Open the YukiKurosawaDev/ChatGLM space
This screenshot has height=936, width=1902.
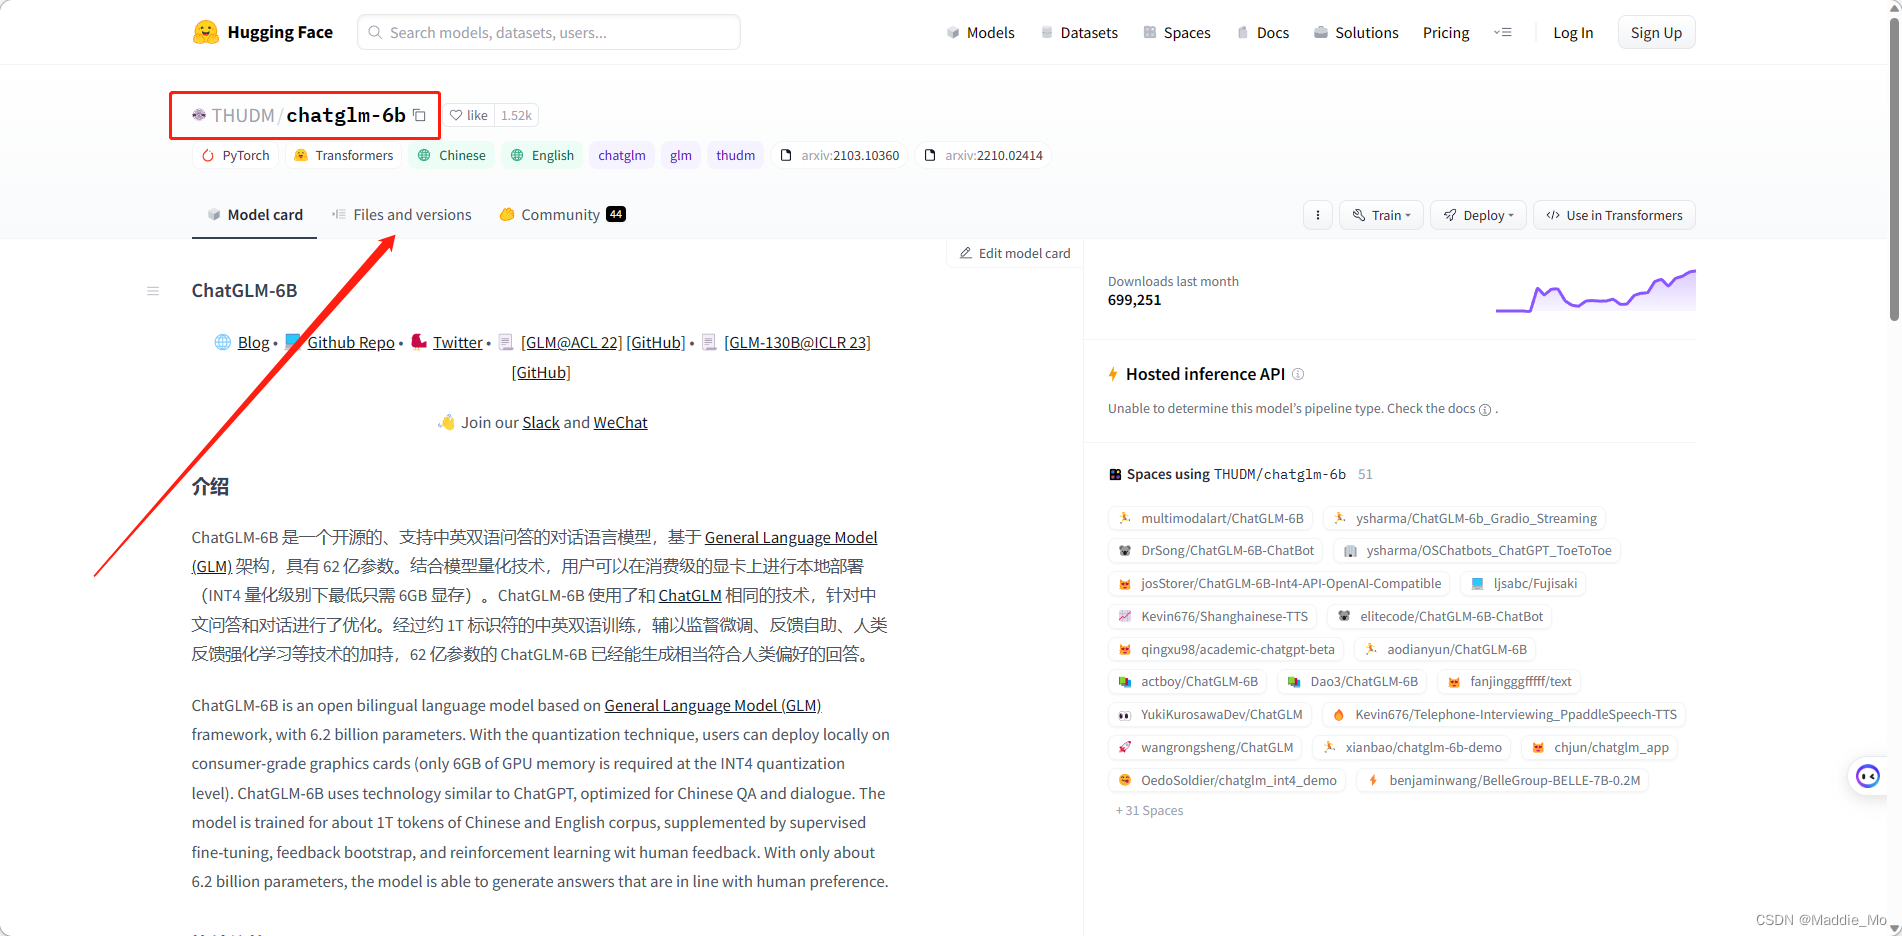pos(1210,715)
